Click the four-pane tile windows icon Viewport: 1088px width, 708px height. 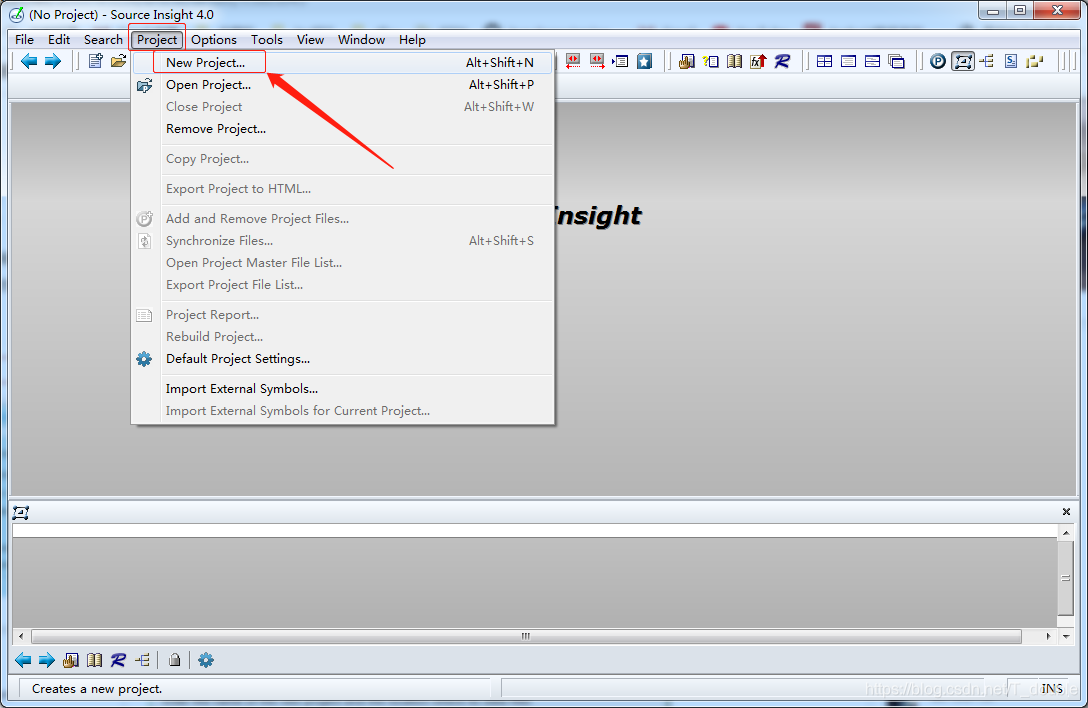tap(824, 61)
